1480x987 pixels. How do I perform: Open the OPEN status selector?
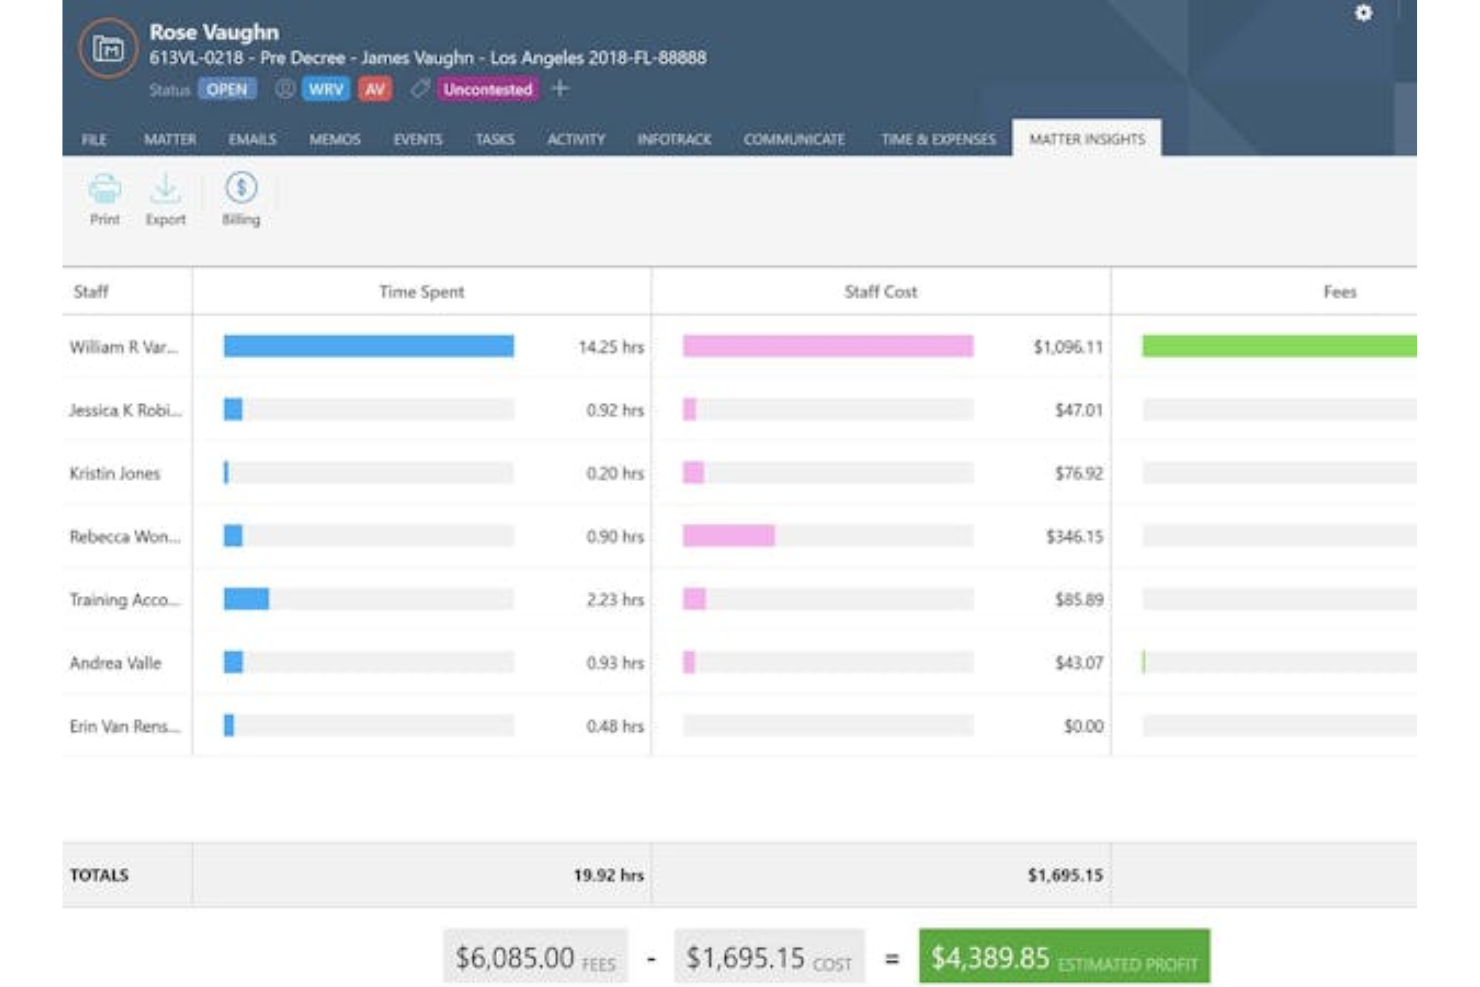tap(229, 89)
